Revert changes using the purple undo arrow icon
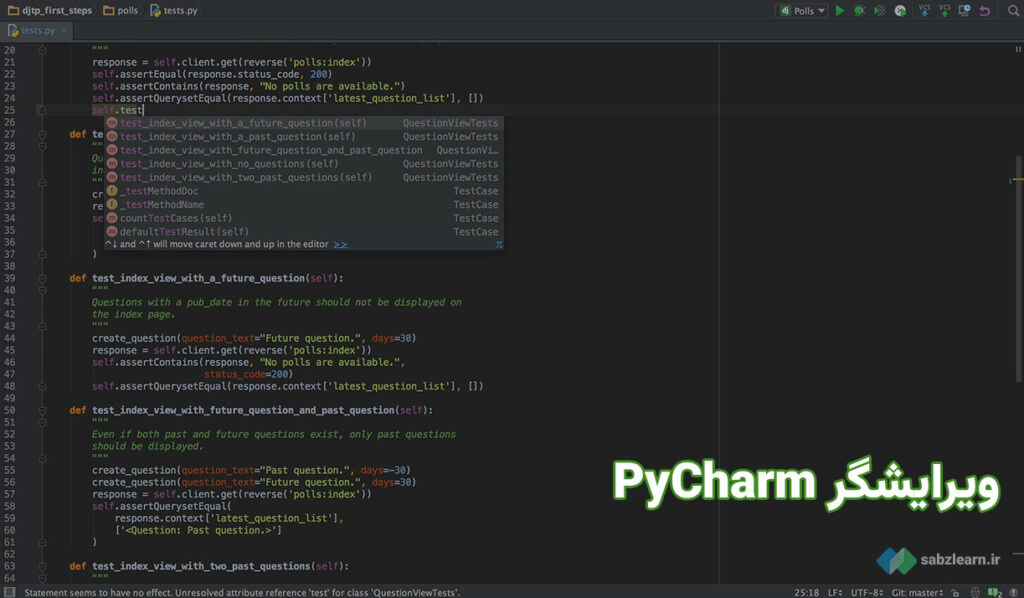1024x598 pixels. click(985, 11)
